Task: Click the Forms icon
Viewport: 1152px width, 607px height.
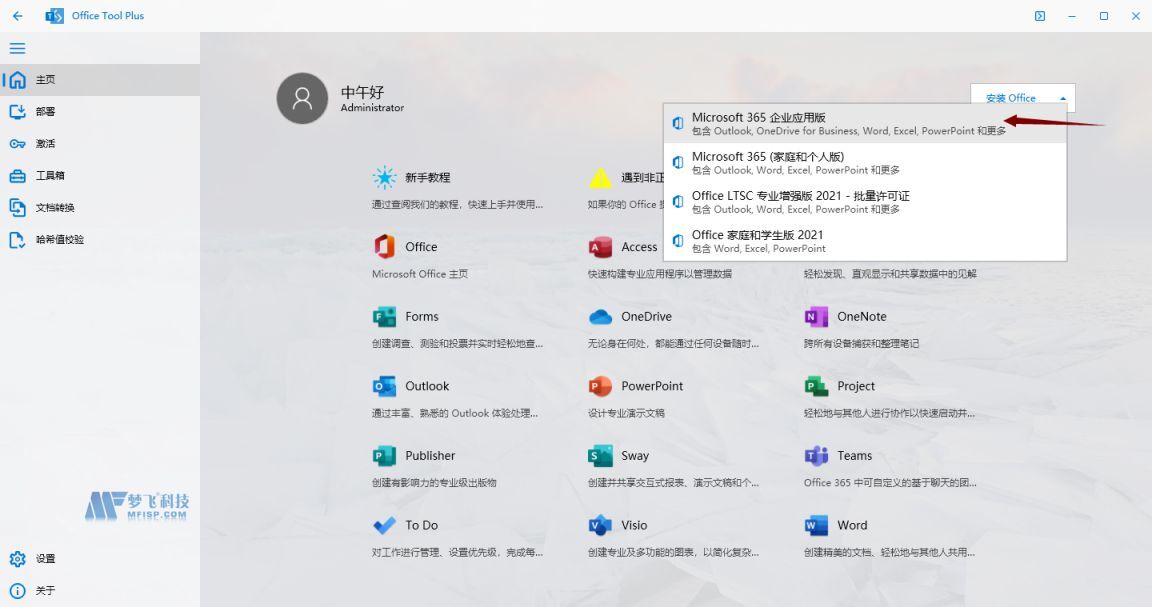Action: coord(384,316)
